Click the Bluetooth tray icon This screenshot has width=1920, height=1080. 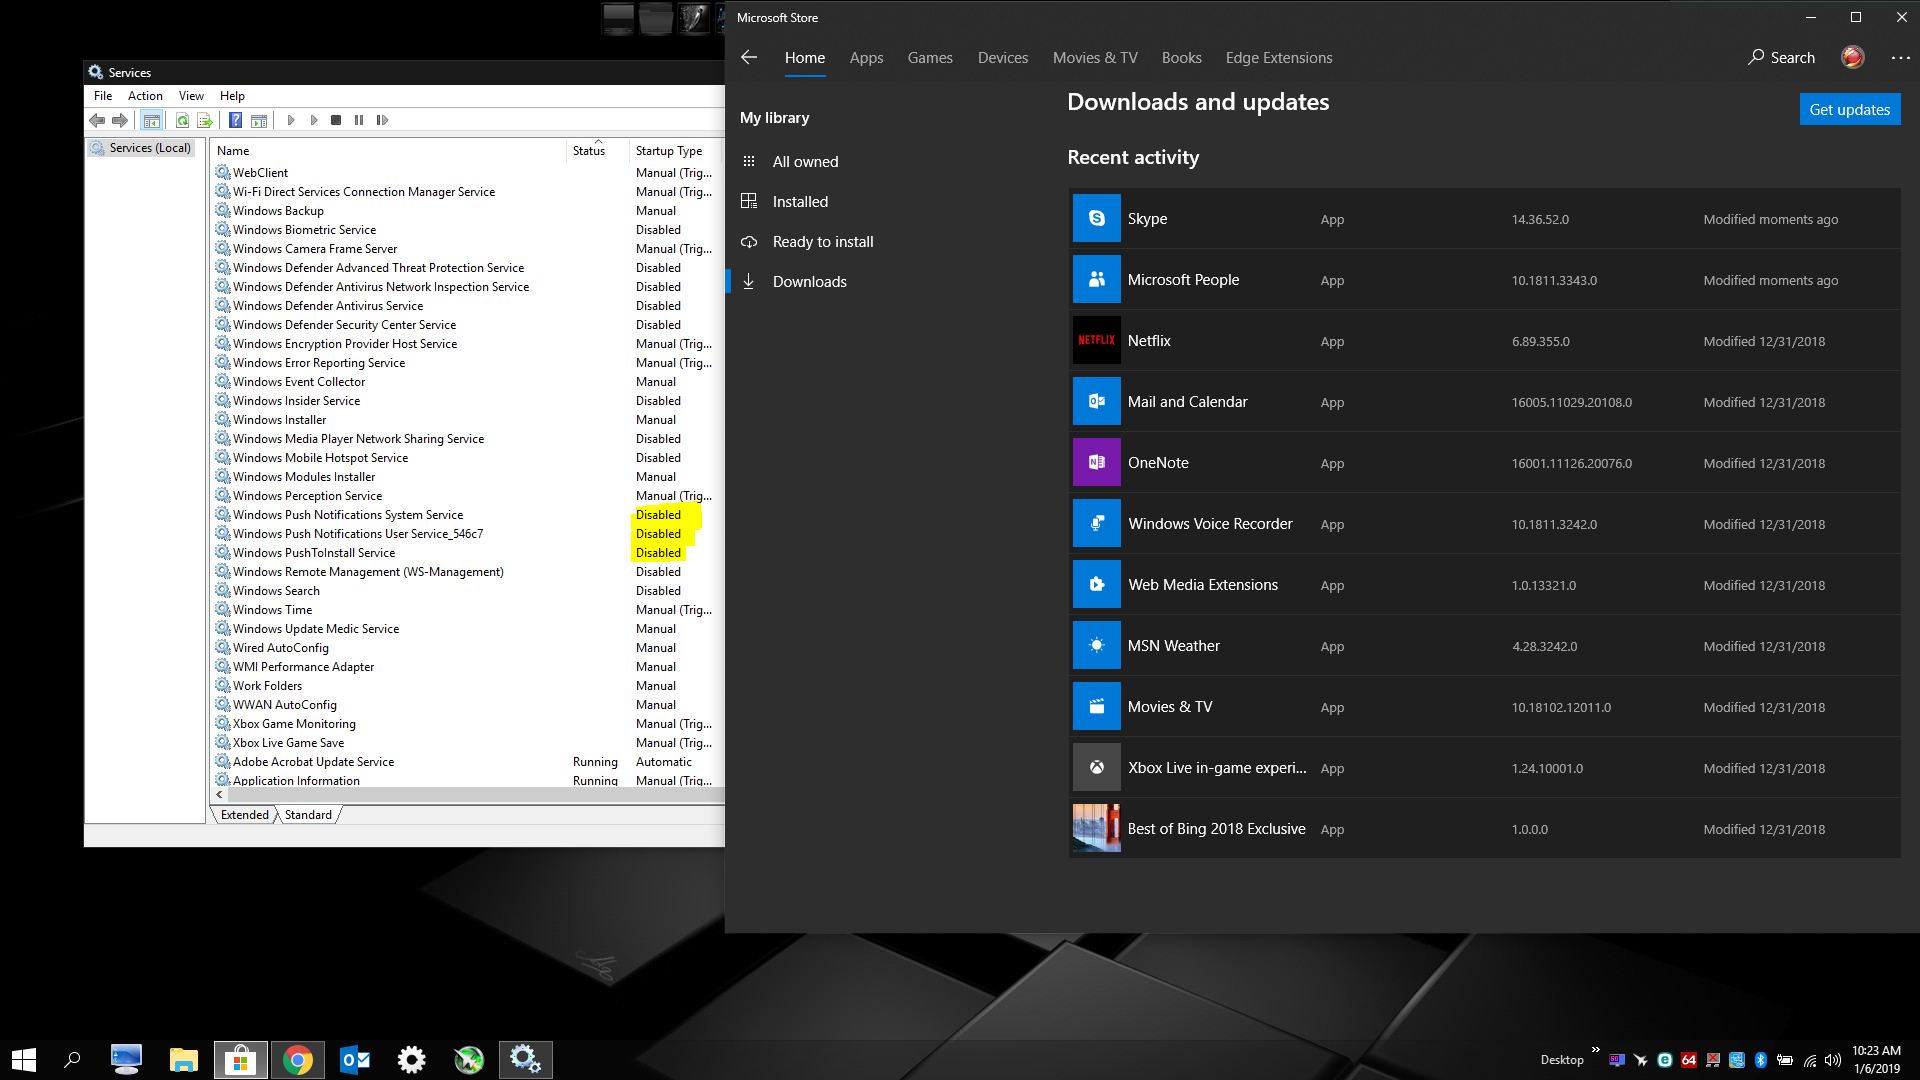point(1761,1060)
